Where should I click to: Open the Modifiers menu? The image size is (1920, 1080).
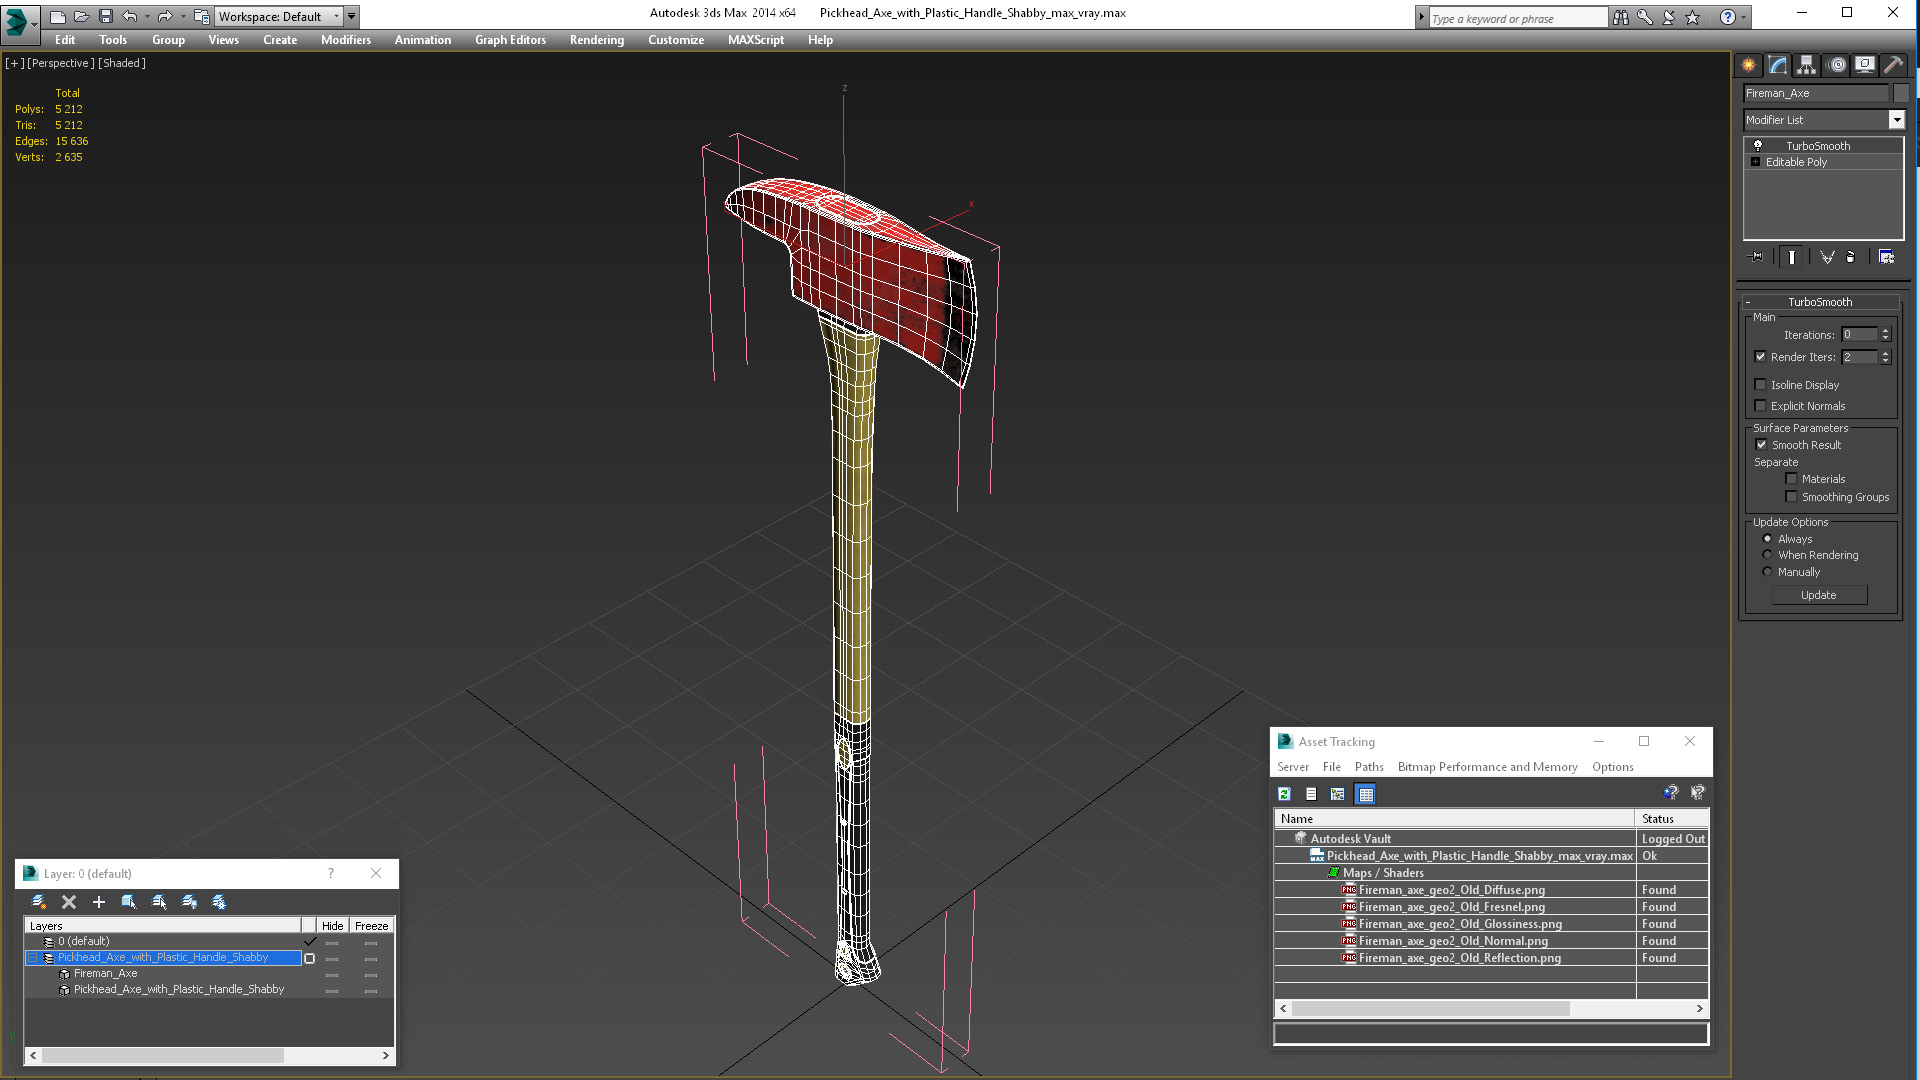coord(346,40)
